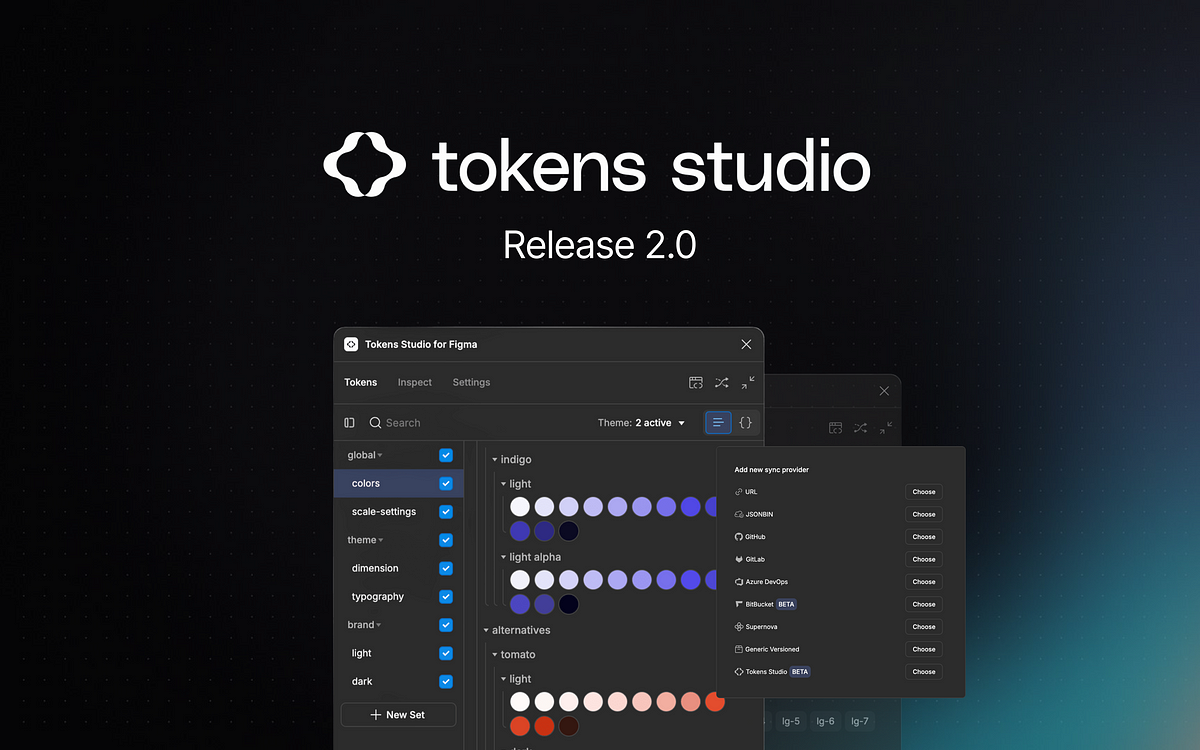Switch to the Inspect tab

click(x=414, y=382)
